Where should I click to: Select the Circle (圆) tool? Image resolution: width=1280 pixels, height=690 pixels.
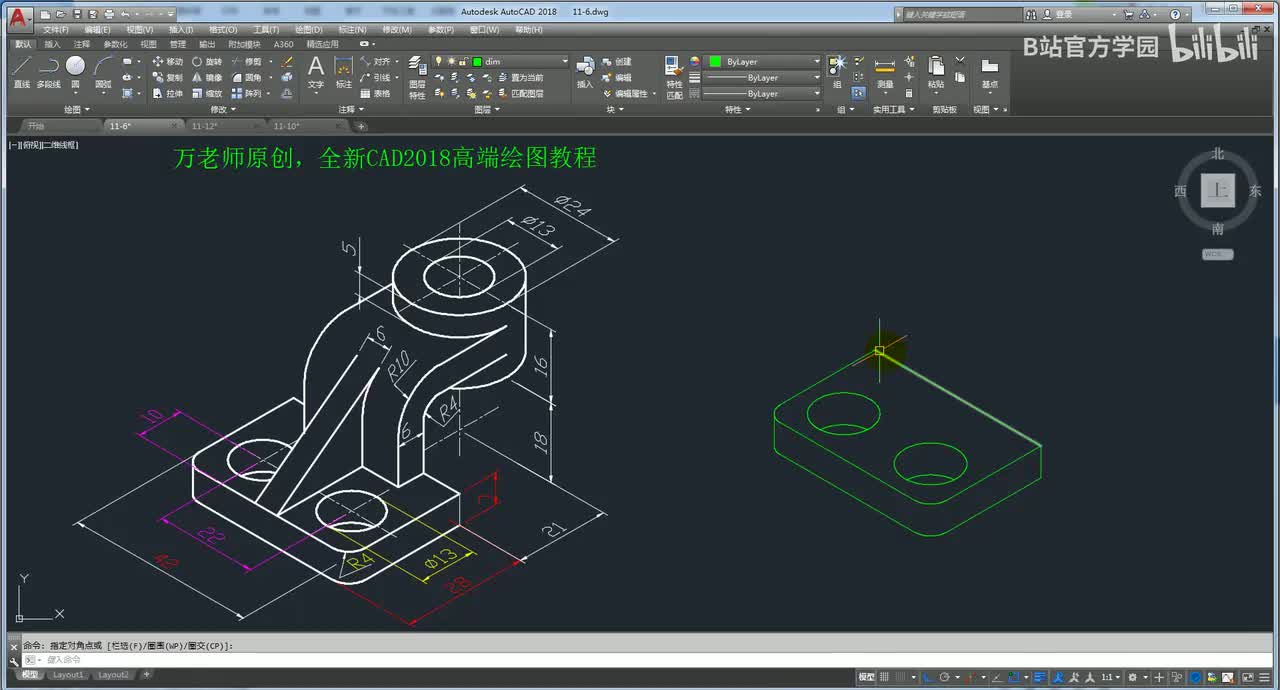pos(75,72)
